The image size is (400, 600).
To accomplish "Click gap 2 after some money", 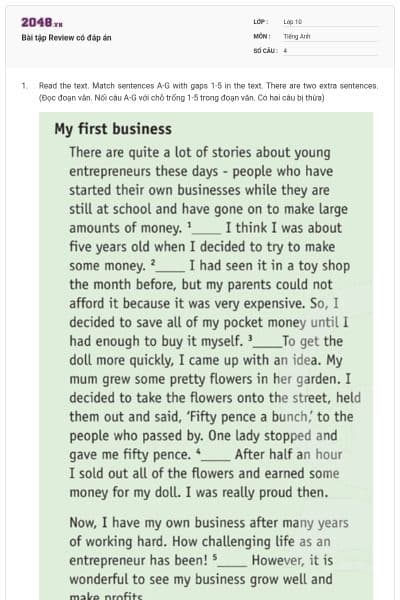I will [x=169, y=266].
